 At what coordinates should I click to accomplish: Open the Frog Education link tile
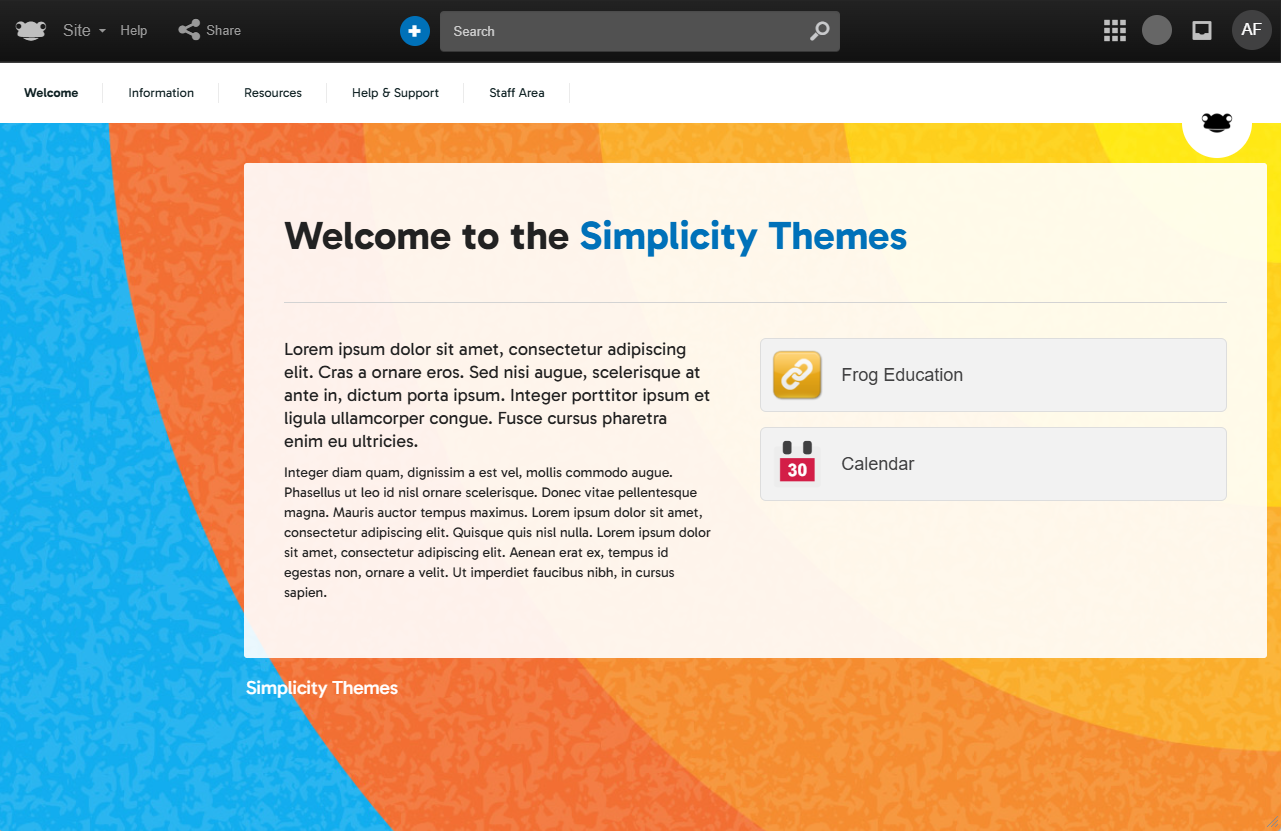pyautogui.click(x=993, y=375)
